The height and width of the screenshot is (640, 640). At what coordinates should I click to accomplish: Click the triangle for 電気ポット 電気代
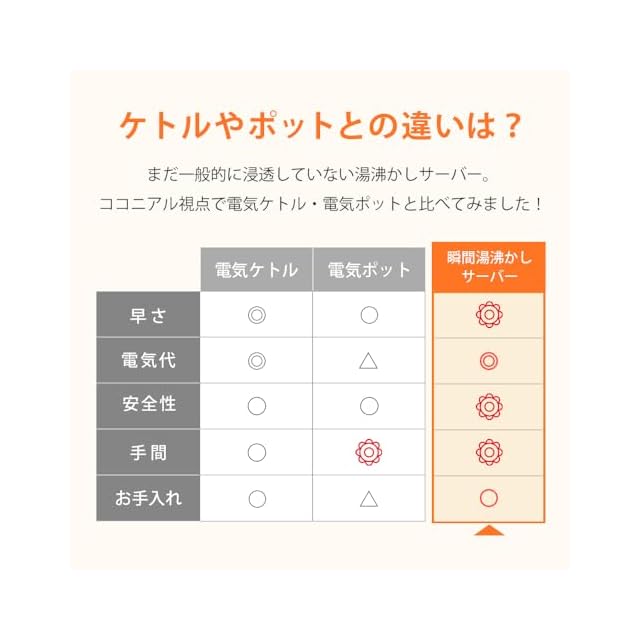tap(369, 361)
